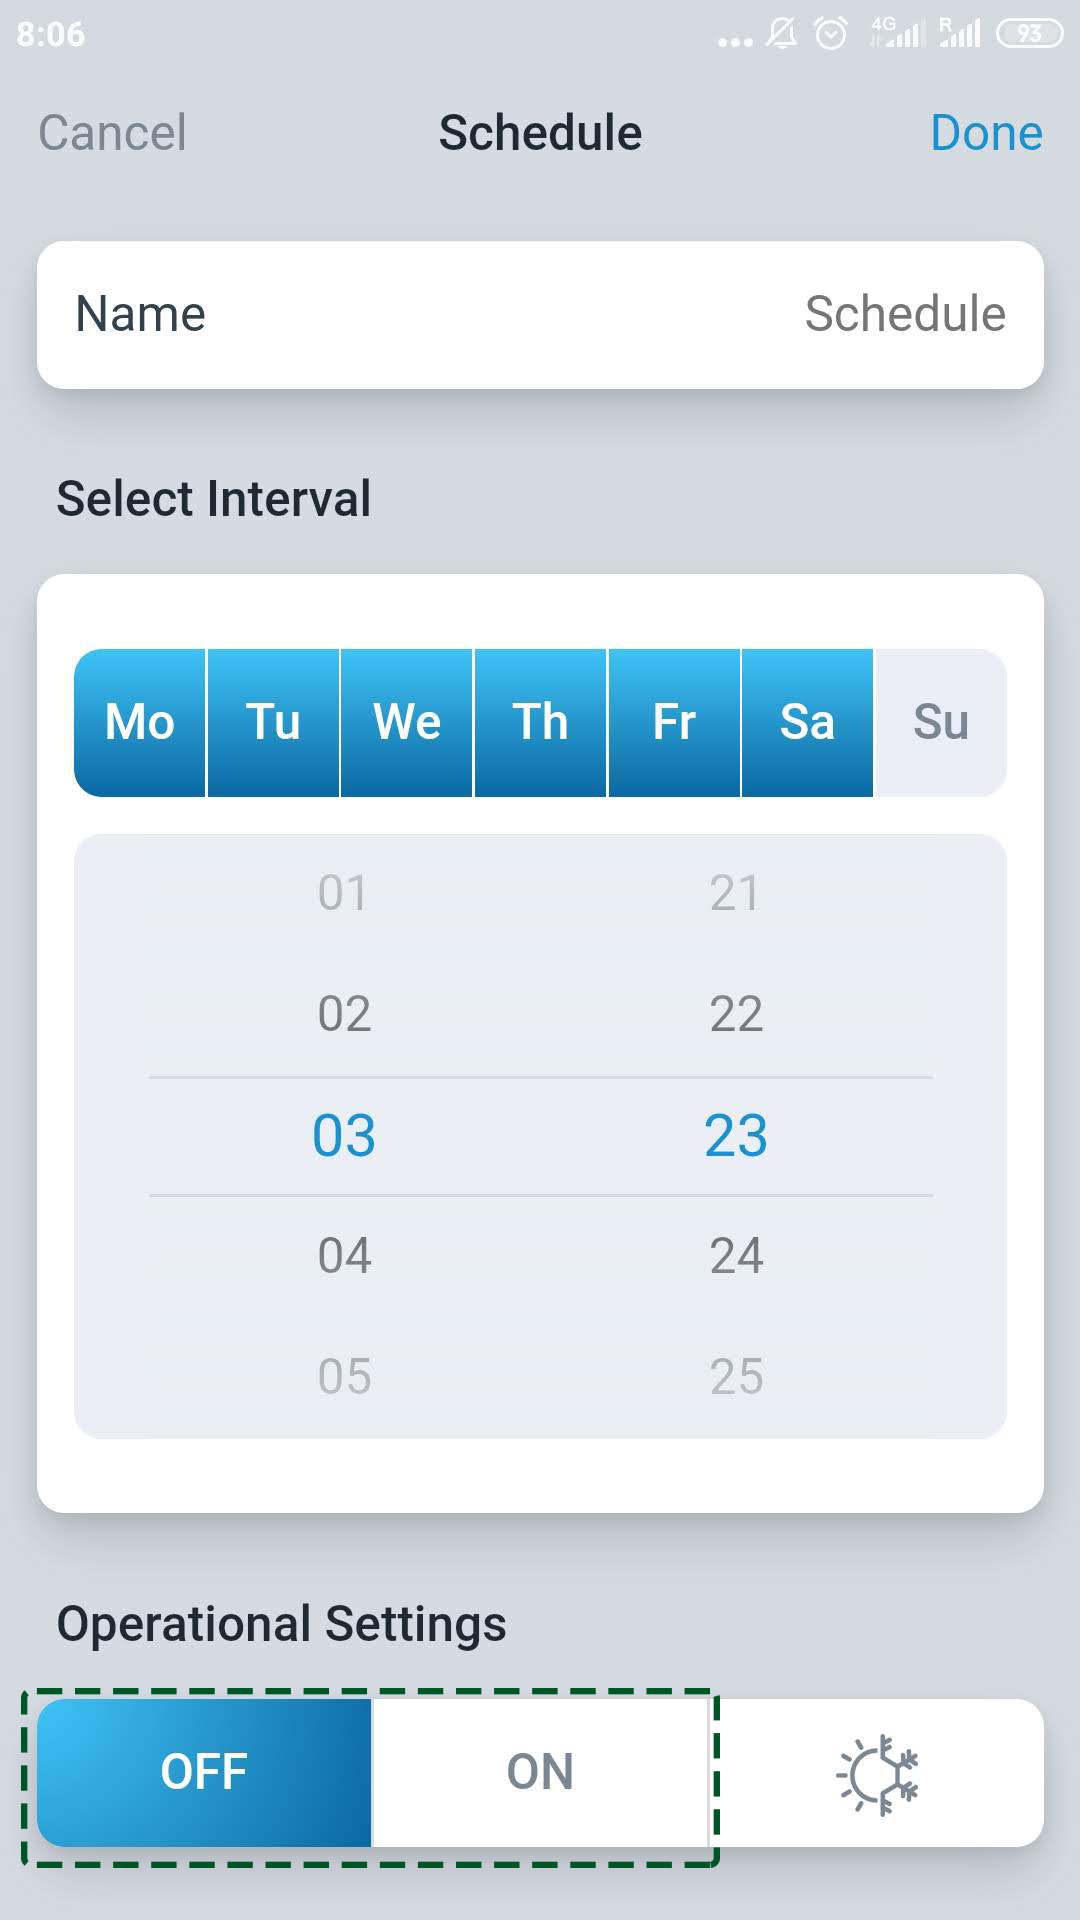Toggle Friday day button
Image resolution: width=1080 pixels, height=1920 pixels.
point(674,722)
